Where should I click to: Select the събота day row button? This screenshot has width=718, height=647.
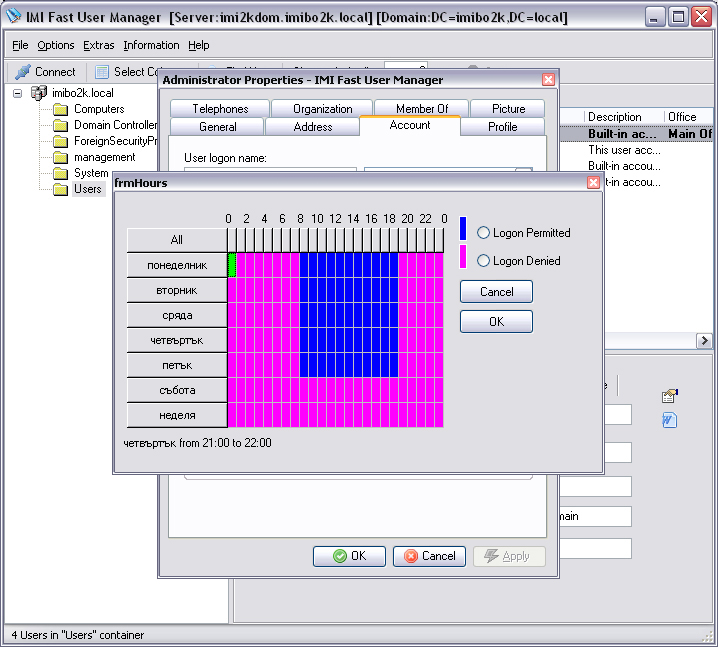click(x=177, y=390)
